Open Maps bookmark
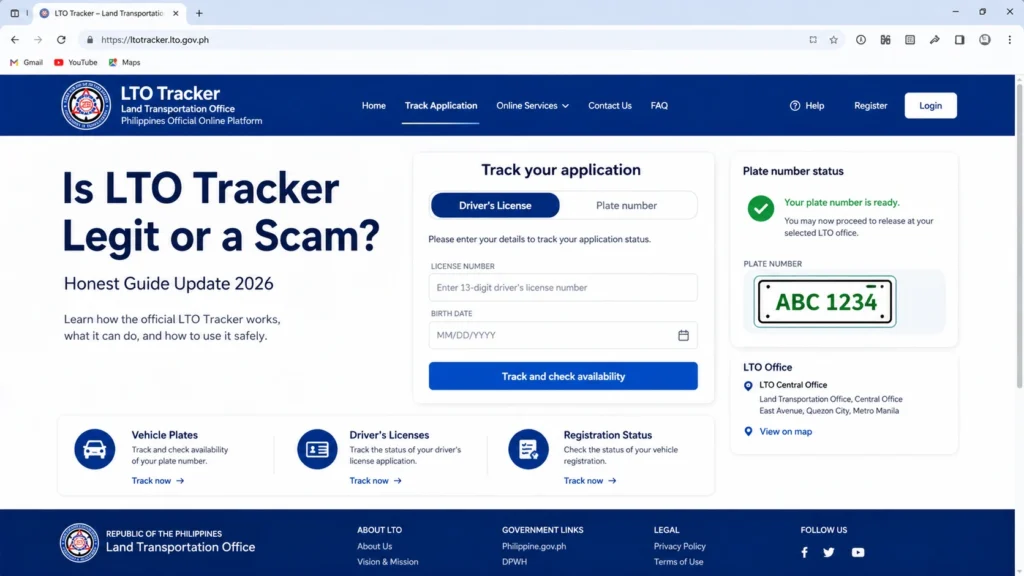This screenshot has width=1024, height=576. click(124, 63)
